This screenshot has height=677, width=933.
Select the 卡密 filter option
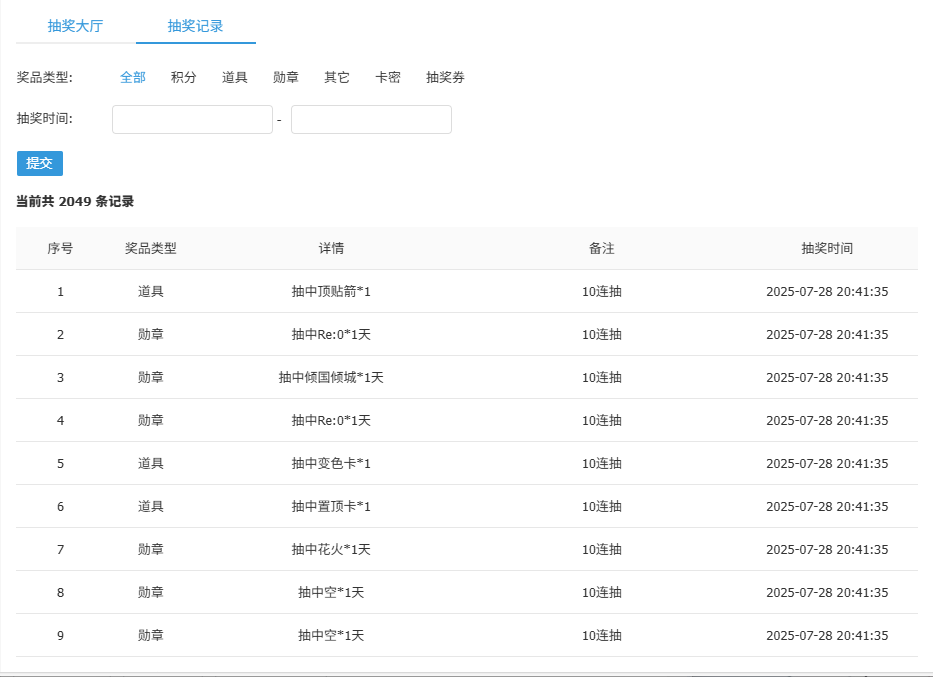[387, 77]
